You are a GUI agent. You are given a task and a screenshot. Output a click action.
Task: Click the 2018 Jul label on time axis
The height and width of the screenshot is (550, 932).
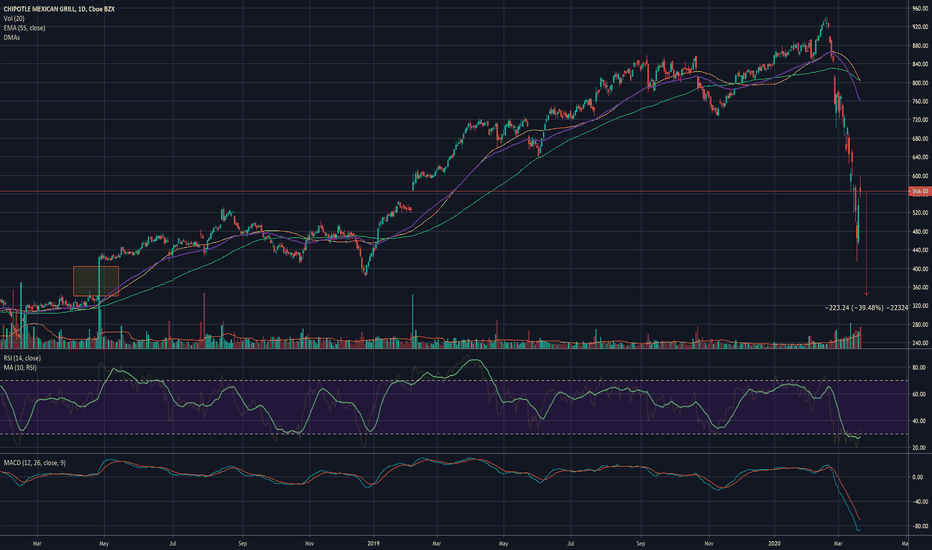(173, 543)
